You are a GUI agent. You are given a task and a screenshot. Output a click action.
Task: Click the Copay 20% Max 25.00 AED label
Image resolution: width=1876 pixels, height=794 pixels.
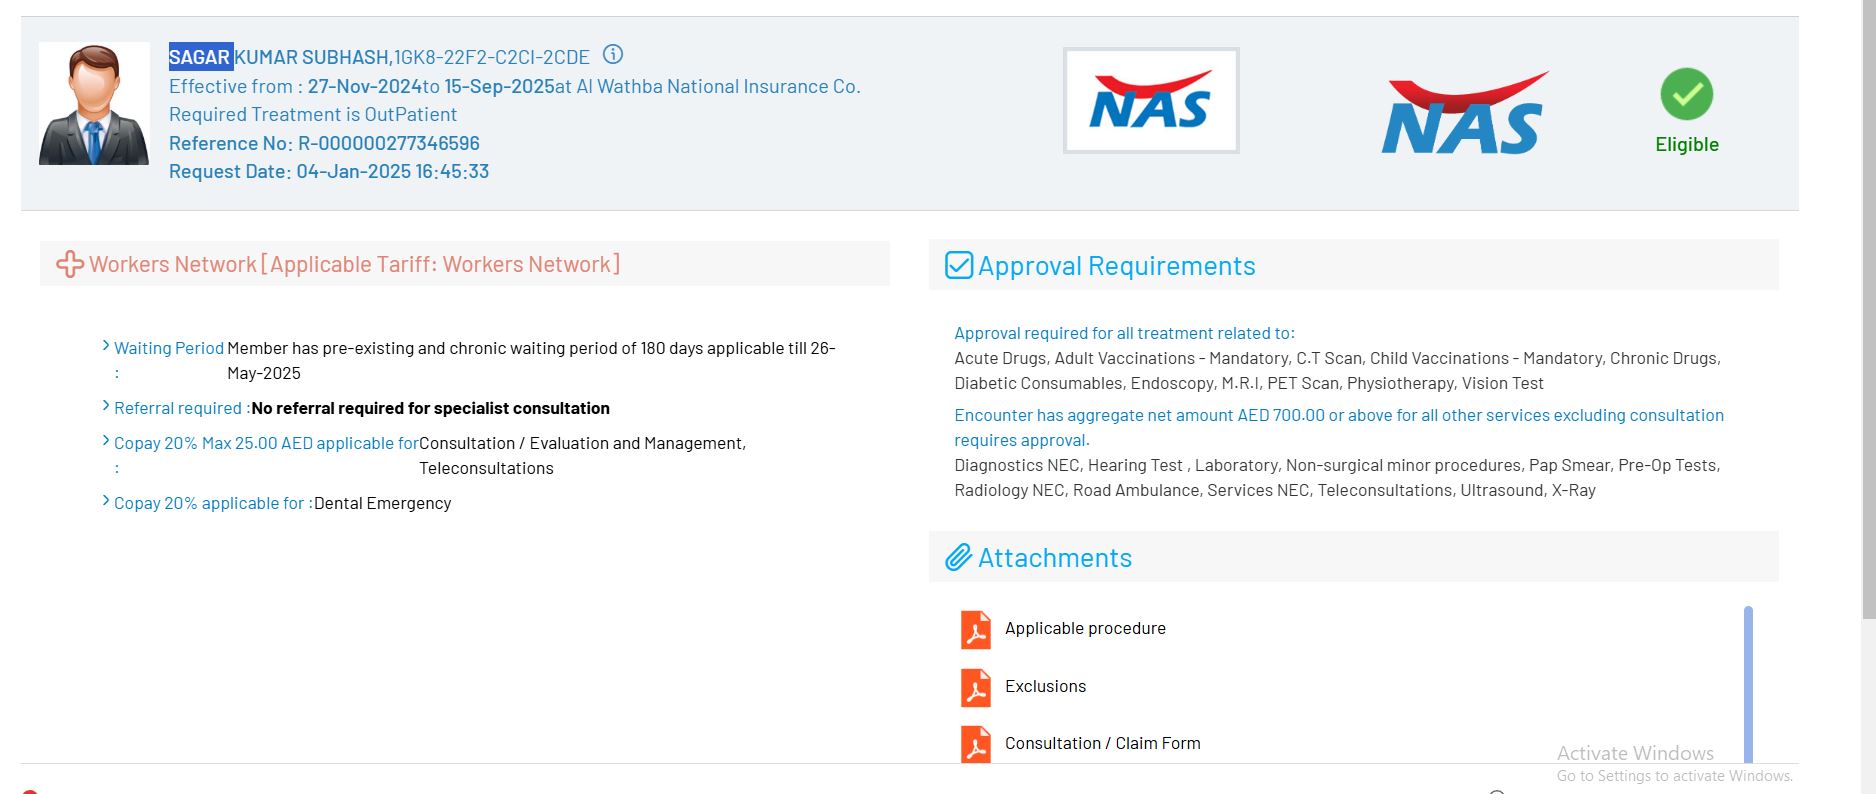(x=266, y=443)
